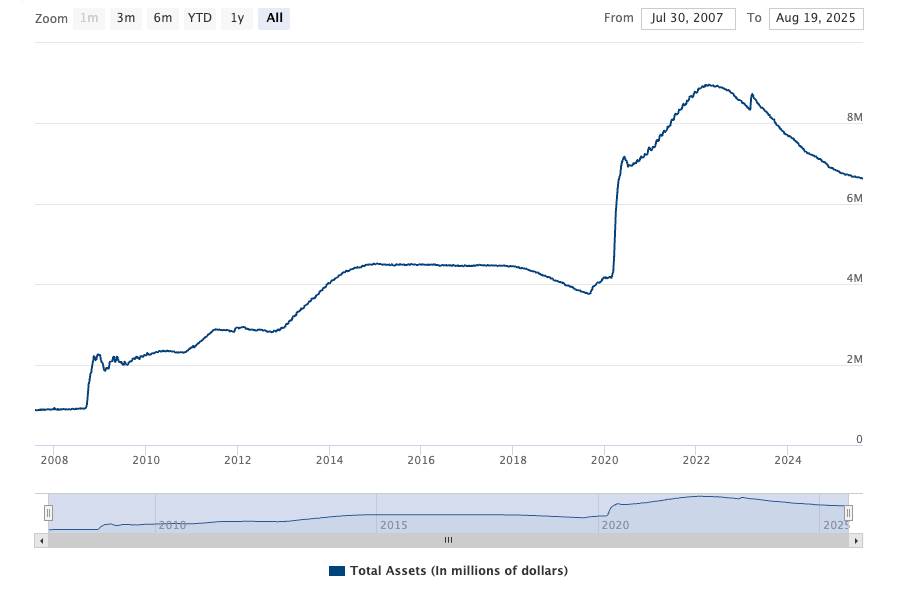Click the 2015 label in navigator
This screenshot has height=589, width=899.
point(393,525)
